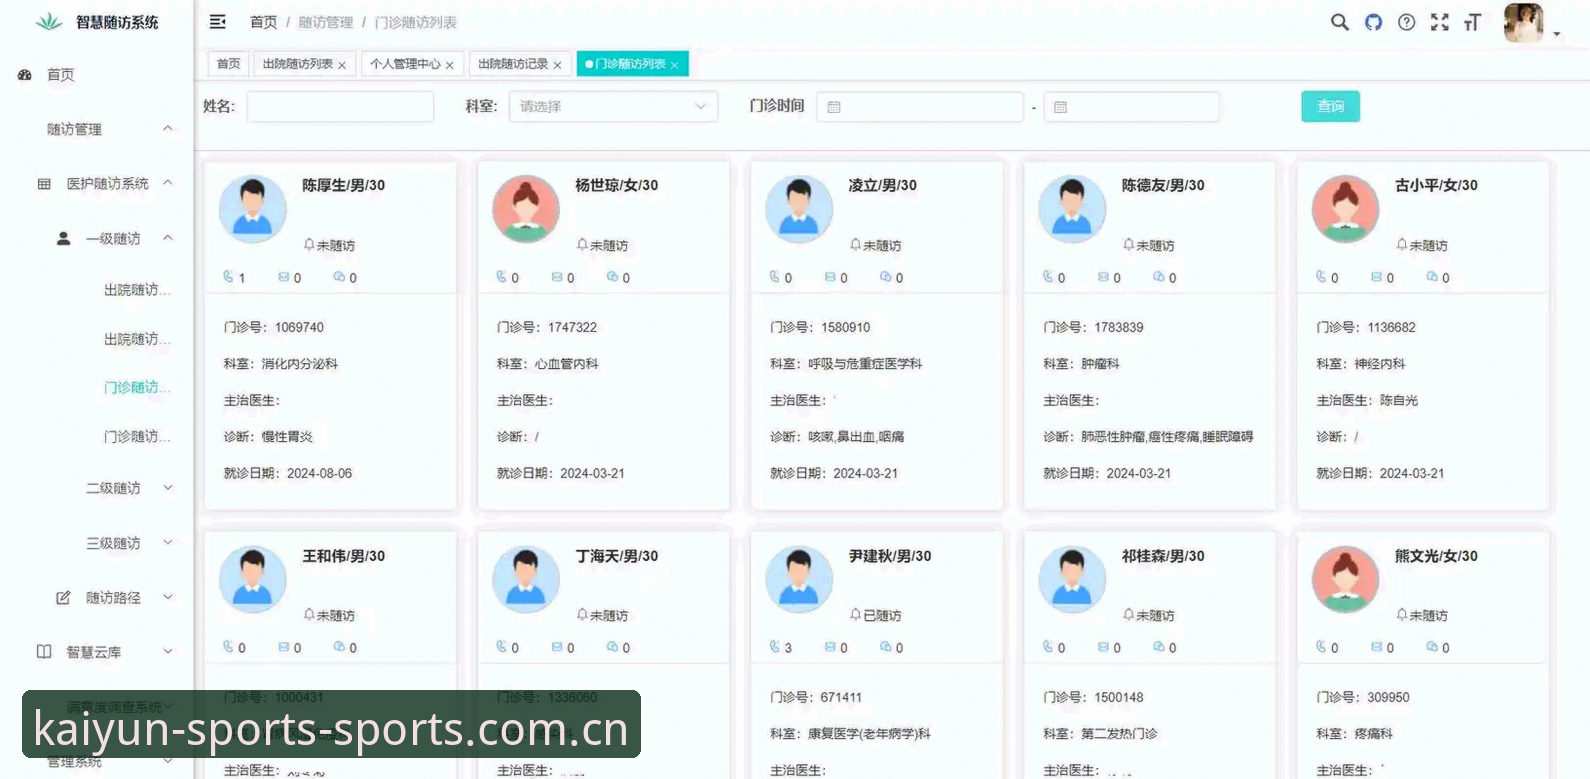The height and width of the screenshot is (779, 1590).
Task: Close the 个人管理中心 tab
Action: 450,65
